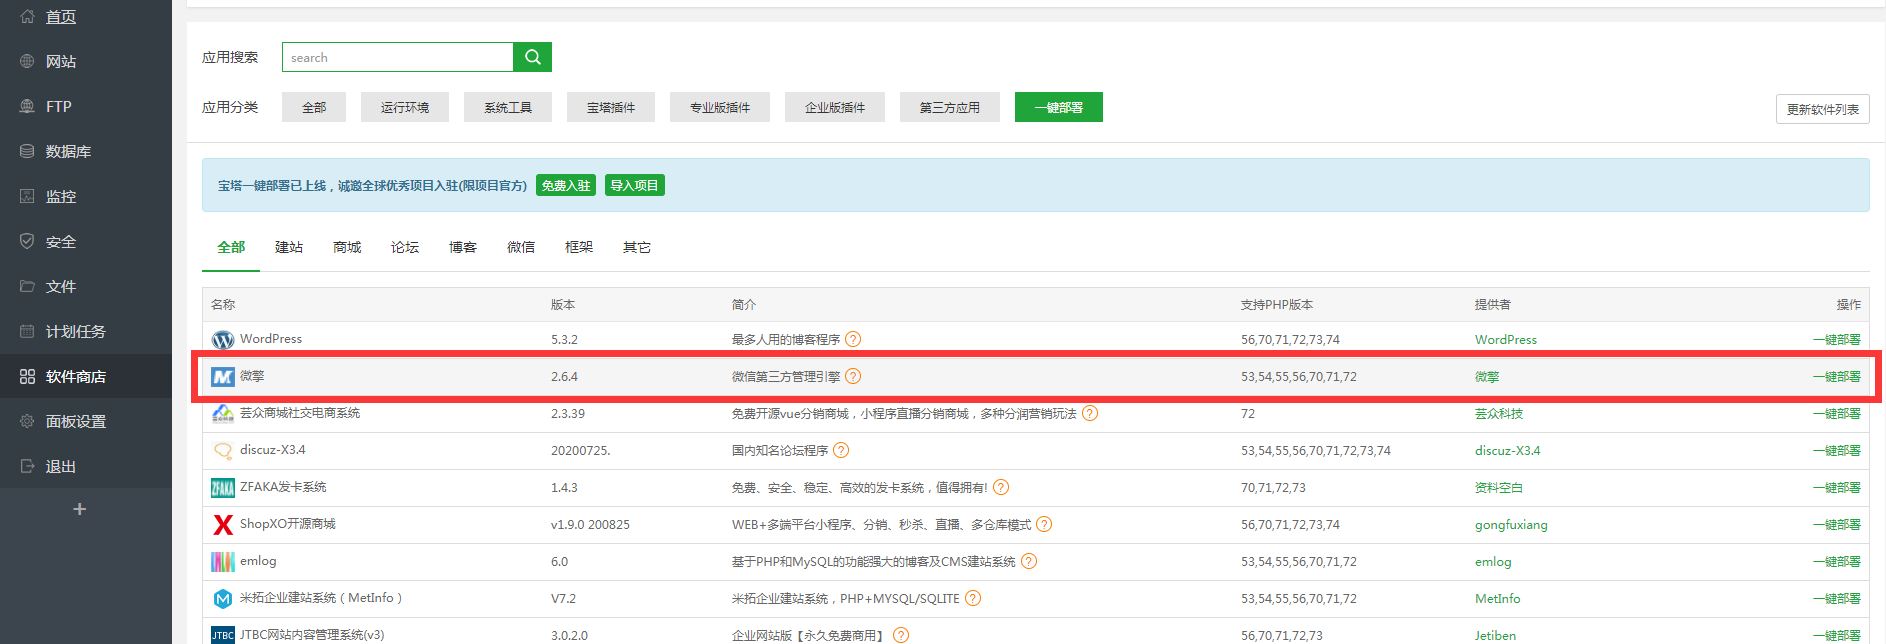This screenshot has height=644, width=1886.
Task: Click the WordPress logo icon
Action: 223,340
